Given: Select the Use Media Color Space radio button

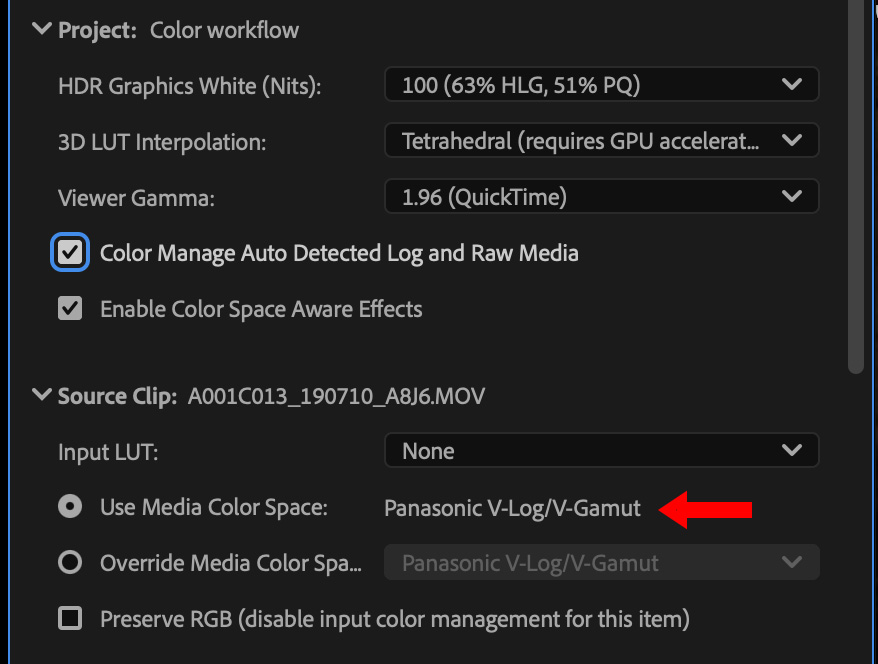Looking at the screenshot, I should pos(70,507).
